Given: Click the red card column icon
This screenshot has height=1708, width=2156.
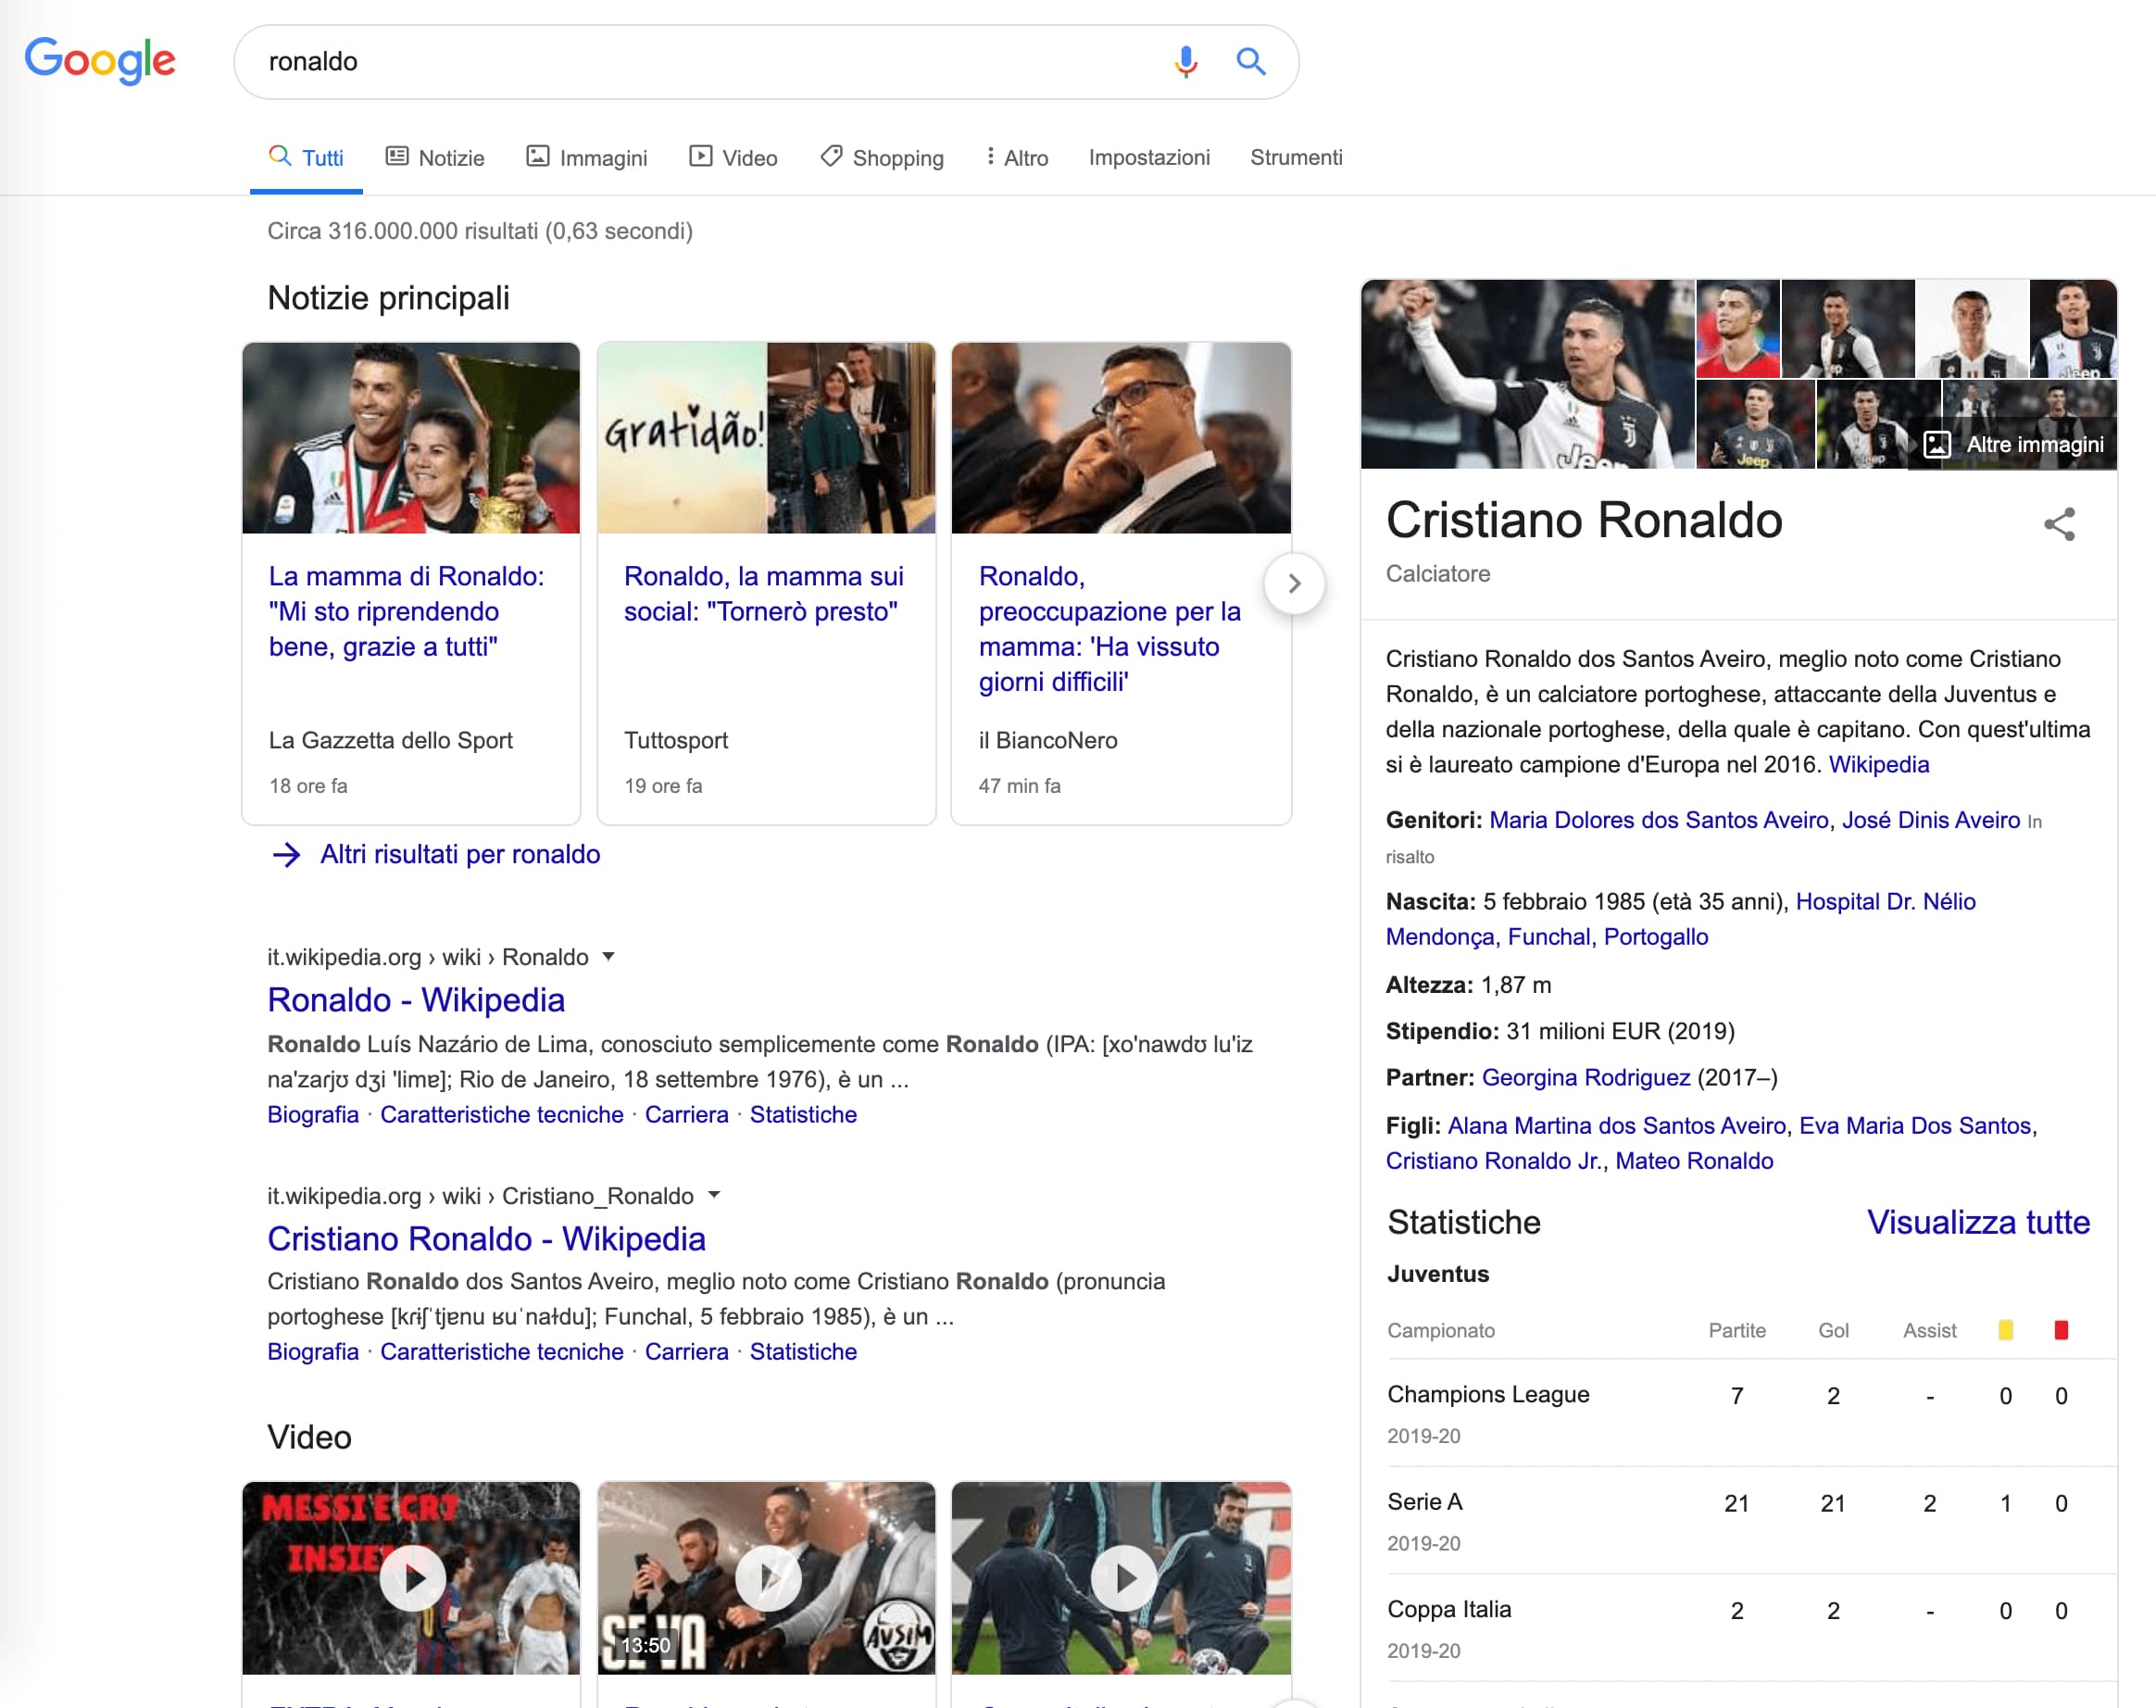Looking at the screenshot, I should coord(2061,1330).
